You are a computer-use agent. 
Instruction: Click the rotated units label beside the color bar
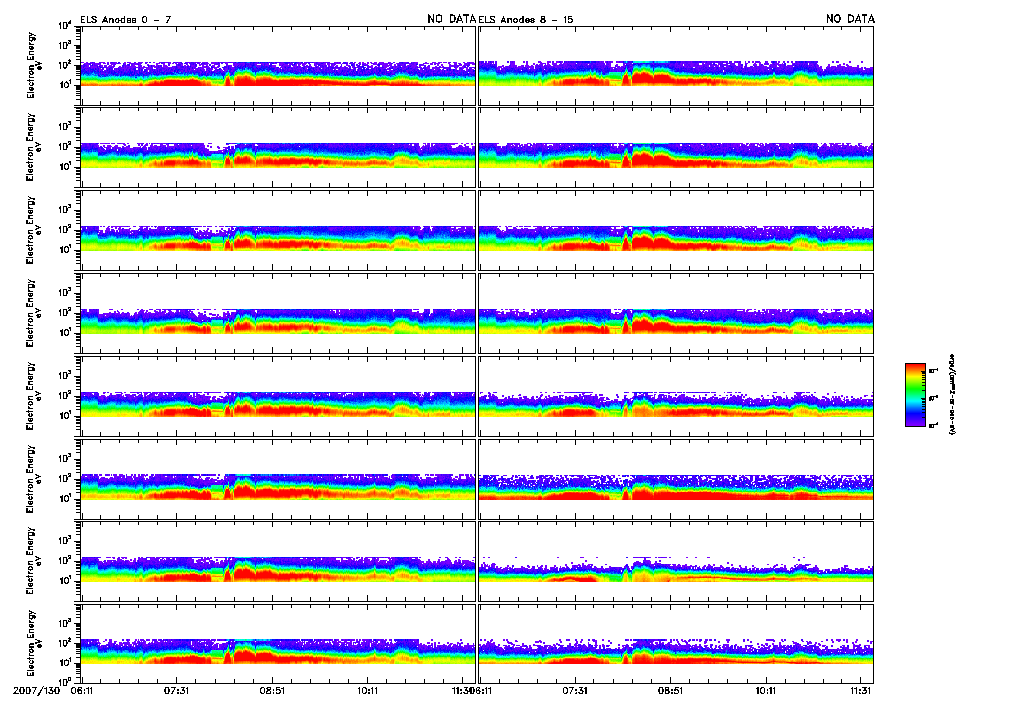coord(952,394)
